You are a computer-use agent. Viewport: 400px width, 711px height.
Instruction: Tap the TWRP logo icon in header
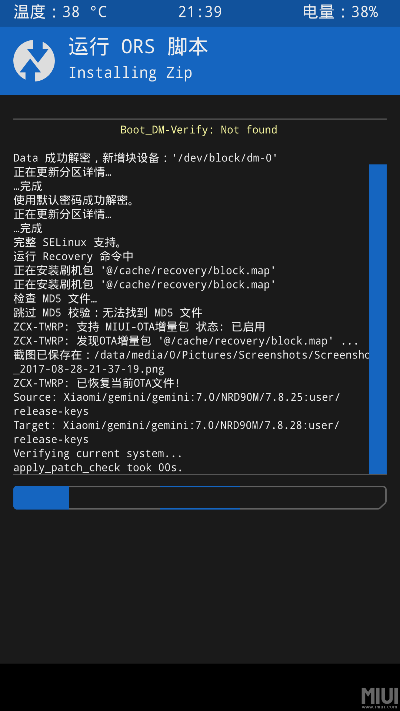[34, 61]
